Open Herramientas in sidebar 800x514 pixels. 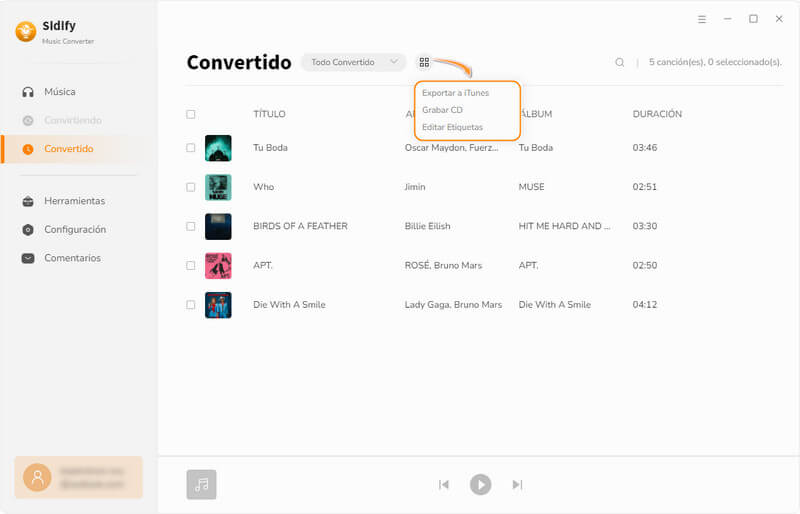(x=74, y=201)
